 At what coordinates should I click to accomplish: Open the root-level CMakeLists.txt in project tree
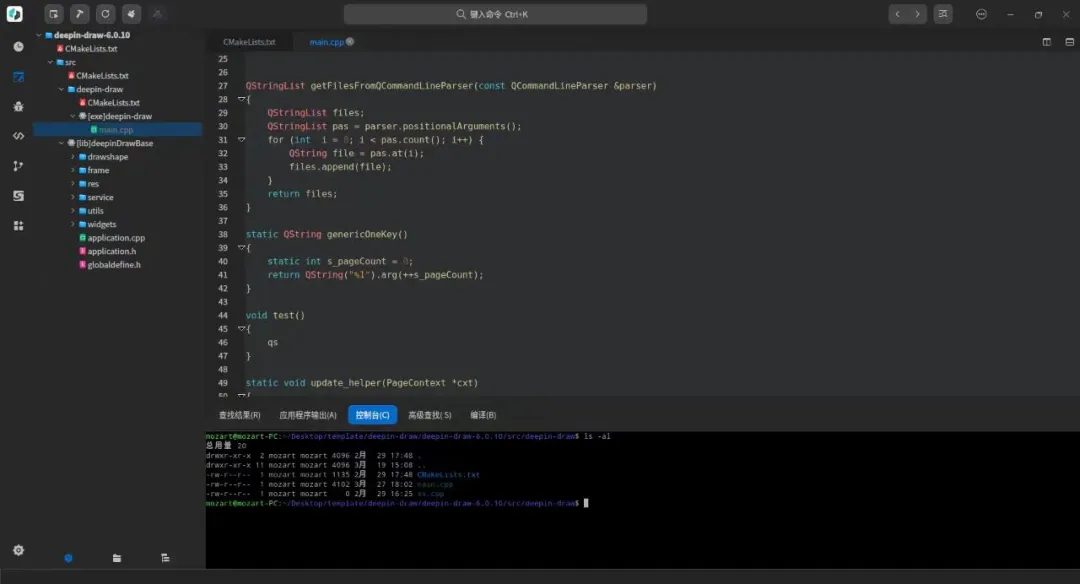click(91, 49)
